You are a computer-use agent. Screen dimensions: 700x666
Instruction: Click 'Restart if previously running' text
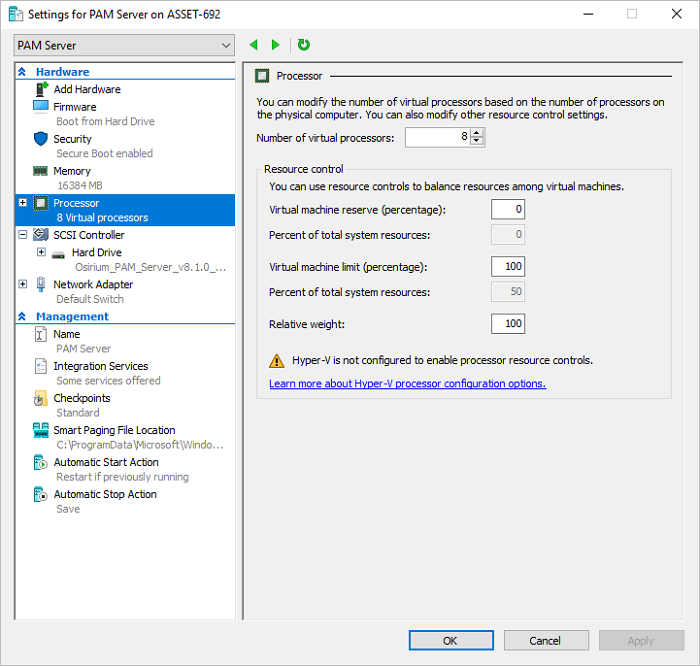tap(122, 477)
